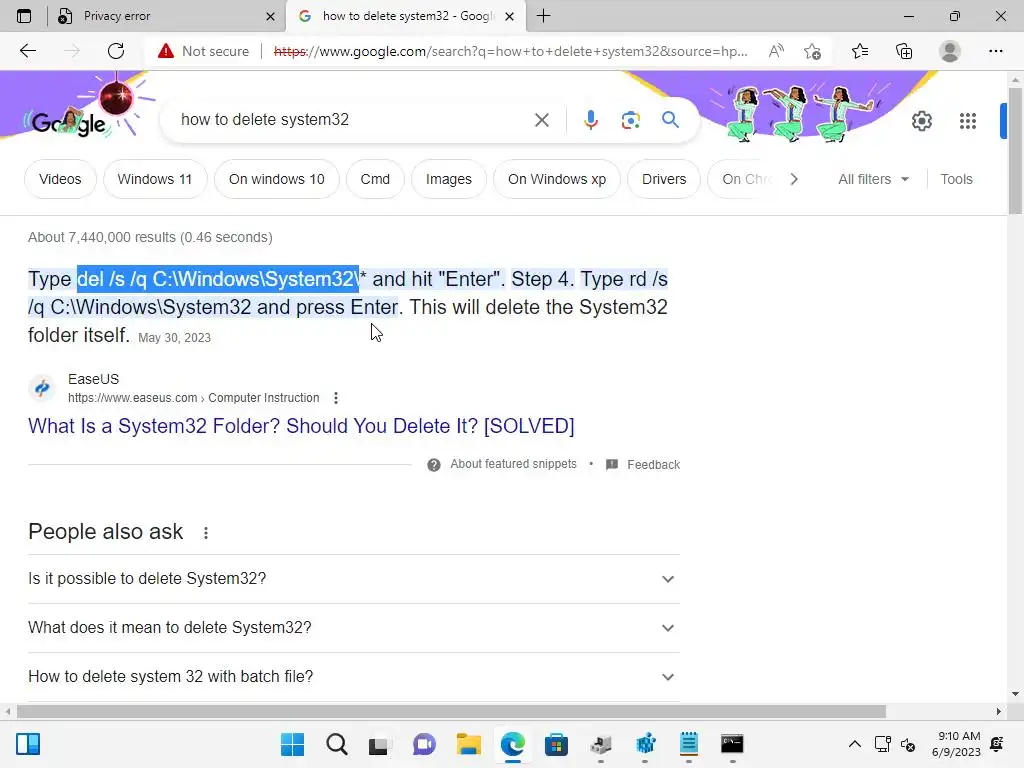Click the Not secure warning icon
The height and width of the screenshot is (768, 1024).
166,51
